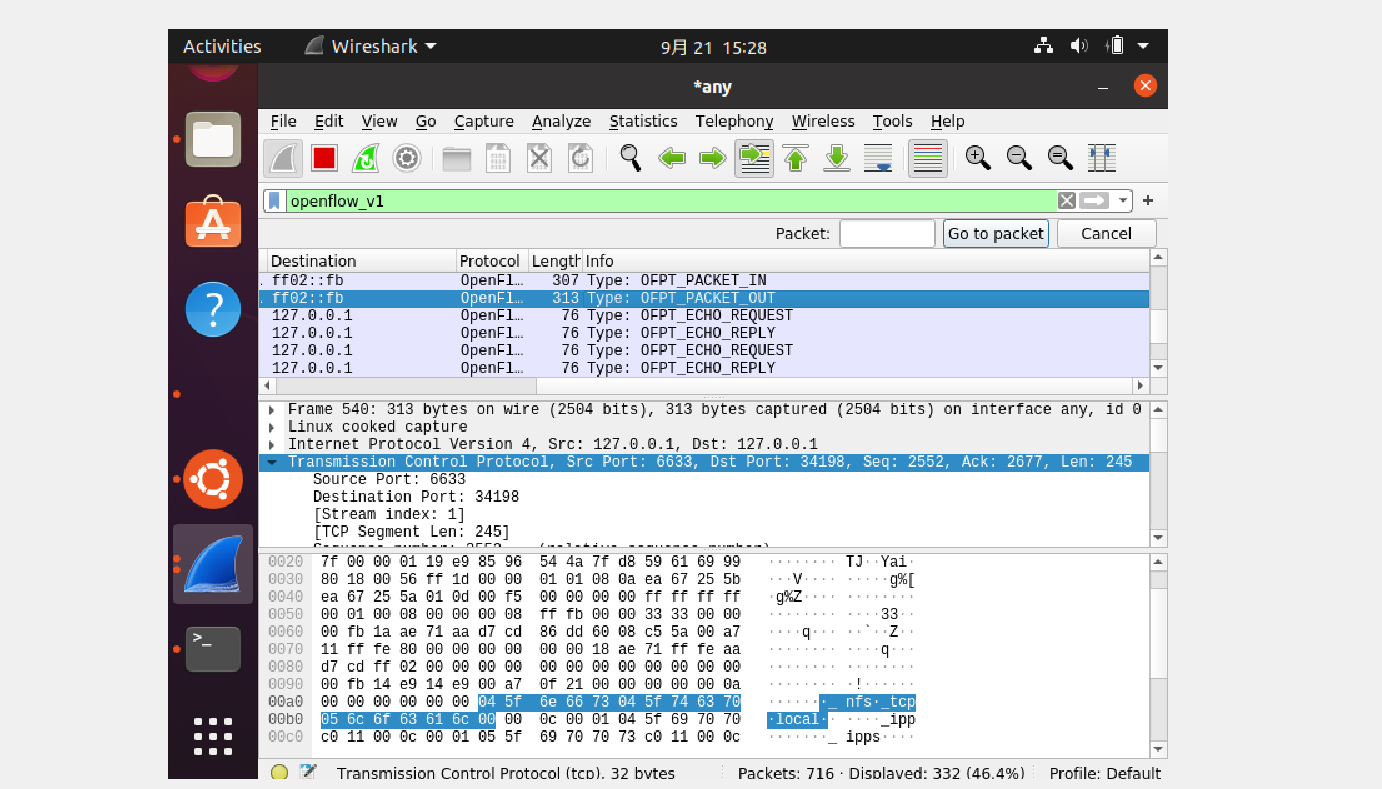
Task: Toggle auto-scroll during live capture
Action: point(877,158)
